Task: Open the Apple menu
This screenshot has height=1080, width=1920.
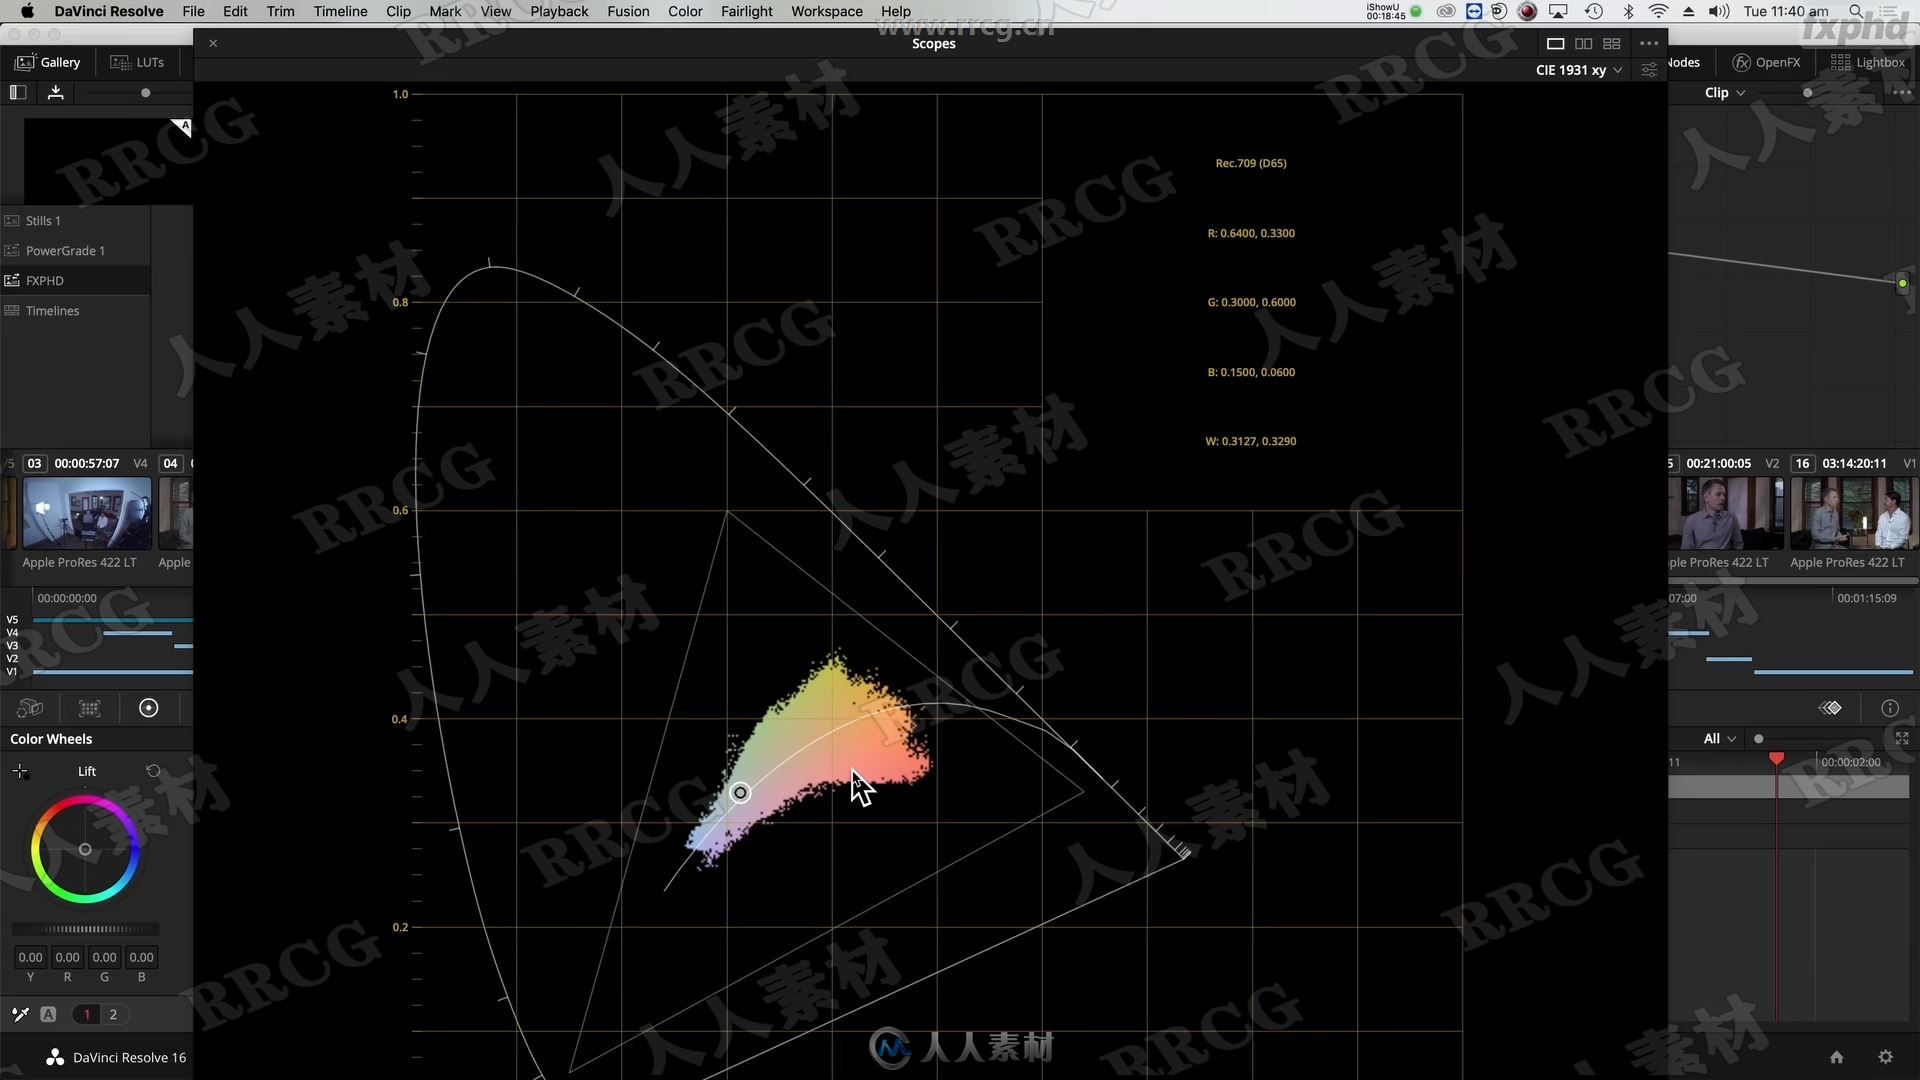Action: pos(27,11)
